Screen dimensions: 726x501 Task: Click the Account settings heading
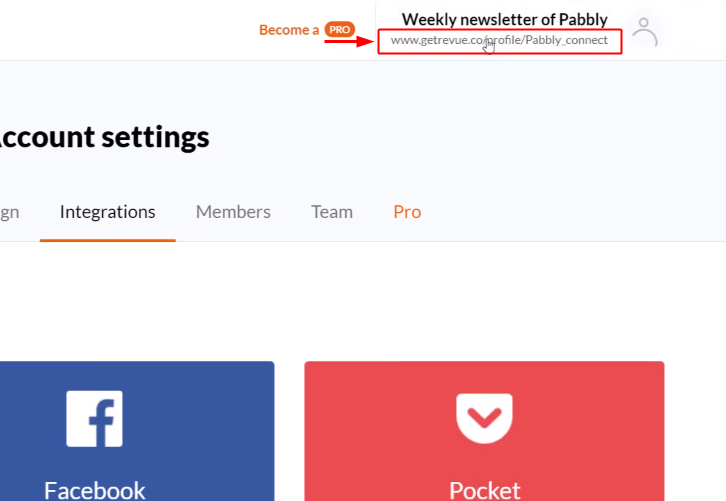[x=104, y=137]
